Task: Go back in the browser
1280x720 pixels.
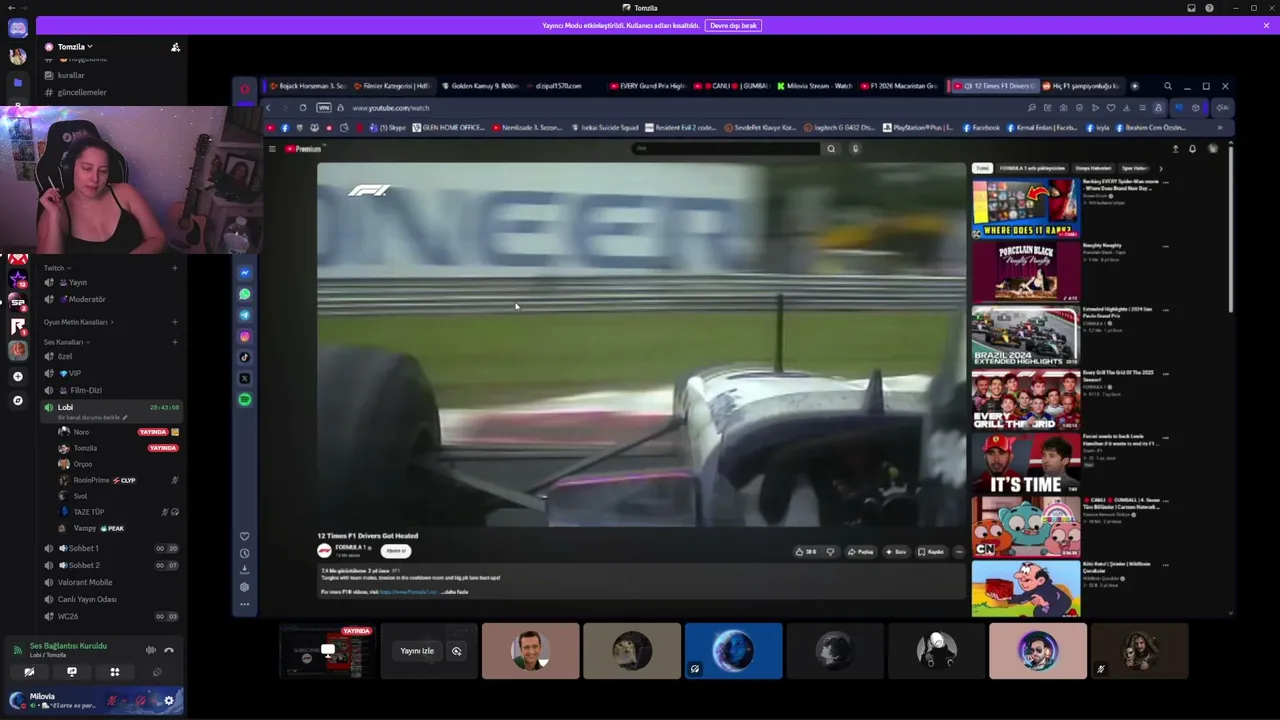Action: click(x=267, y=108)
